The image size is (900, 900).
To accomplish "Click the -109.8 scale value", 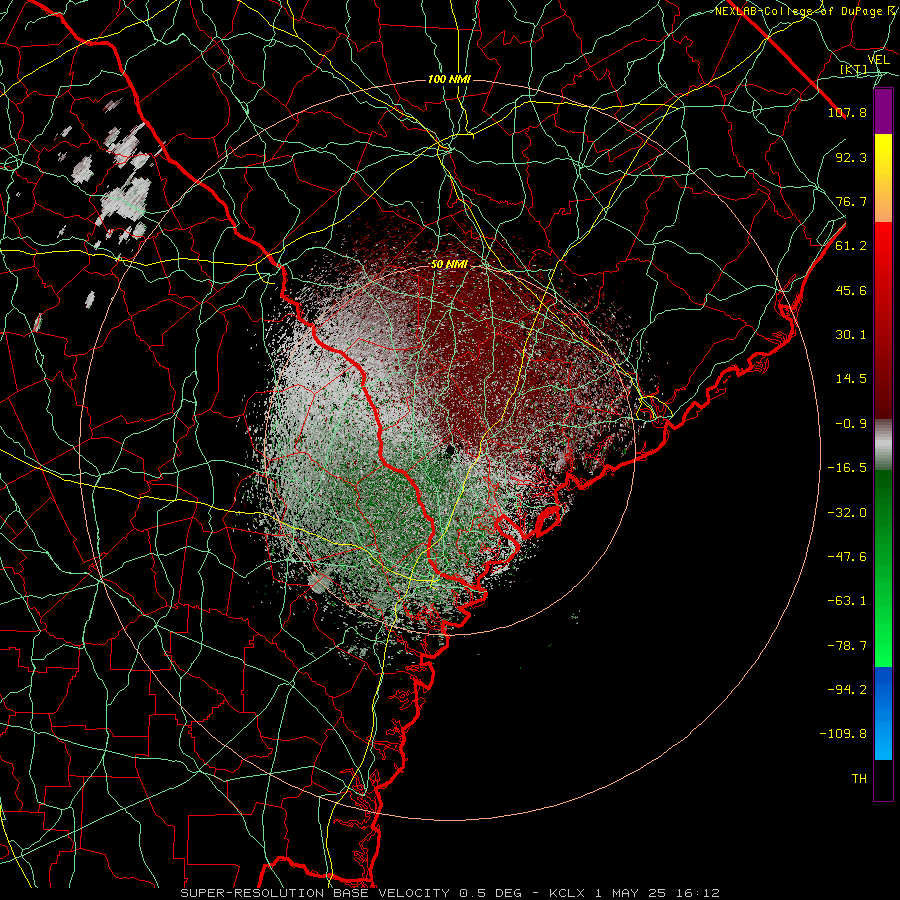I will (x=843, y=734).
